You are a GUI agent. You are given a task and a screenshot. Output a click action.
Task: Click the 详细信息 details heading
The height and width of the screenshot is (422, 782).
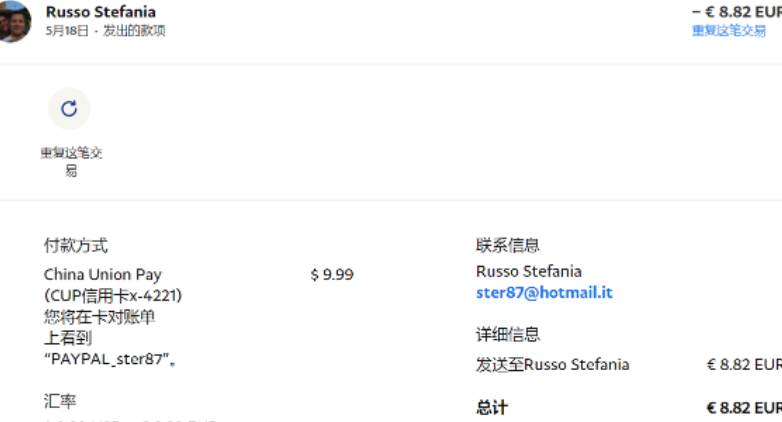click(x=508, y=334)
